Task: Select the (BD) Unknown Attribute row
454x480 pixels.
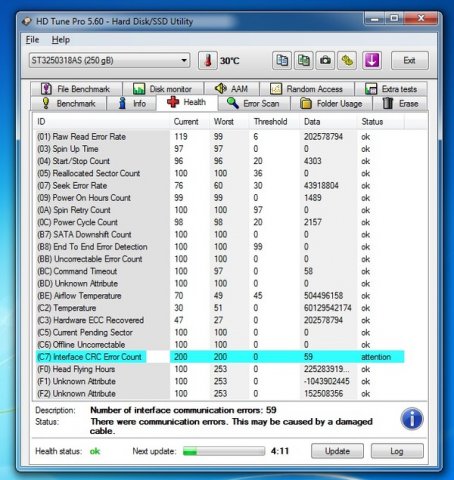Action: pos(220,283)
